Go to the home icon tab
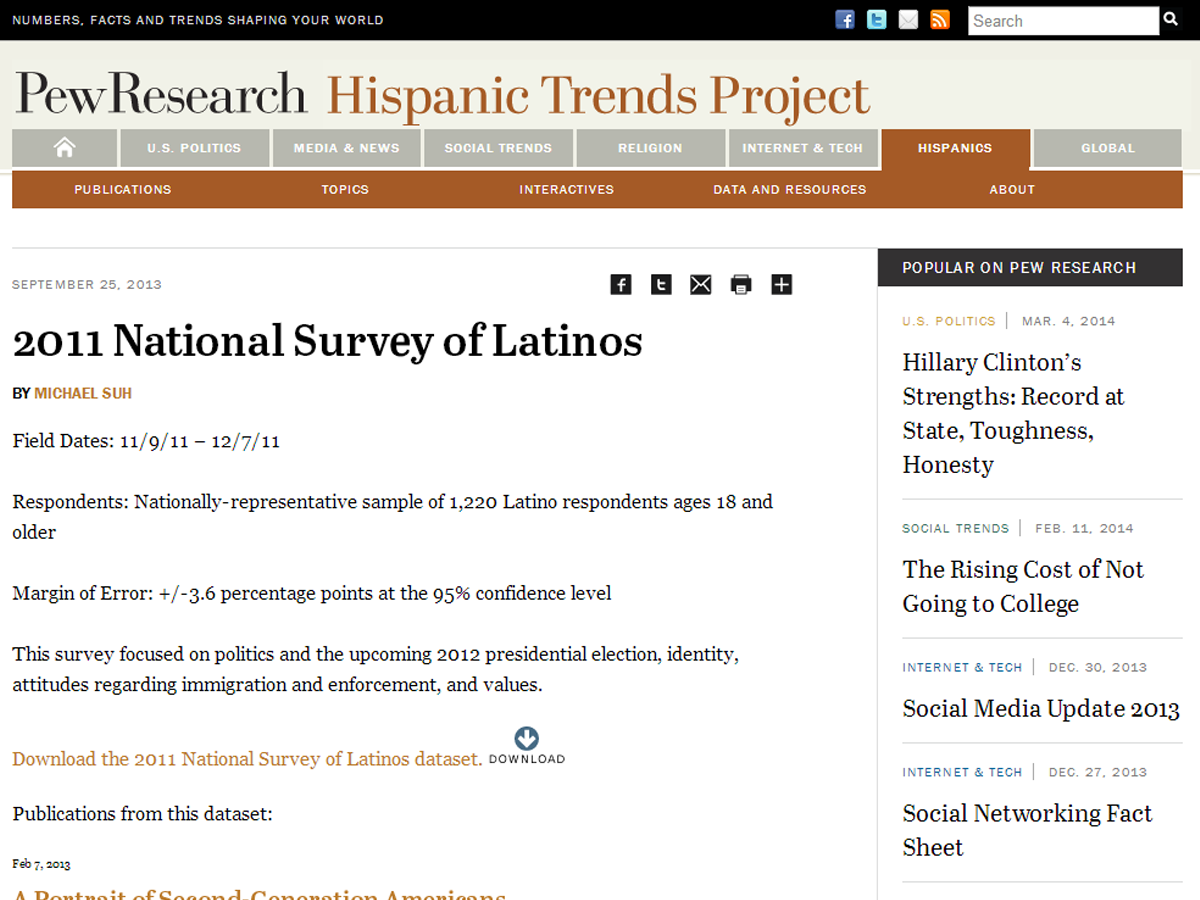Image resolution: width=1200 pixels, height=900 pixels. click(x=65, y=148)
